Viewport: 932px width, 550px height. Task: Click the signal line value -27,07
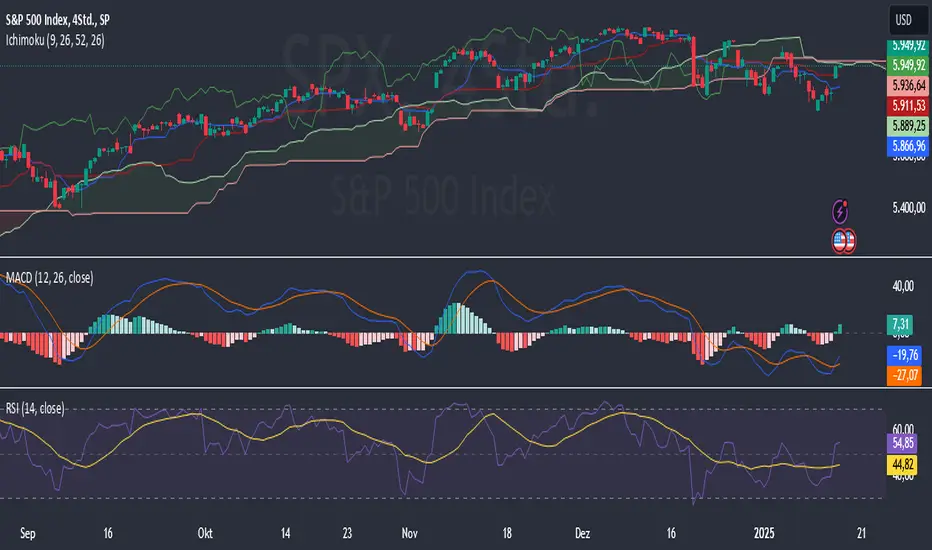(x=905, y=375)
